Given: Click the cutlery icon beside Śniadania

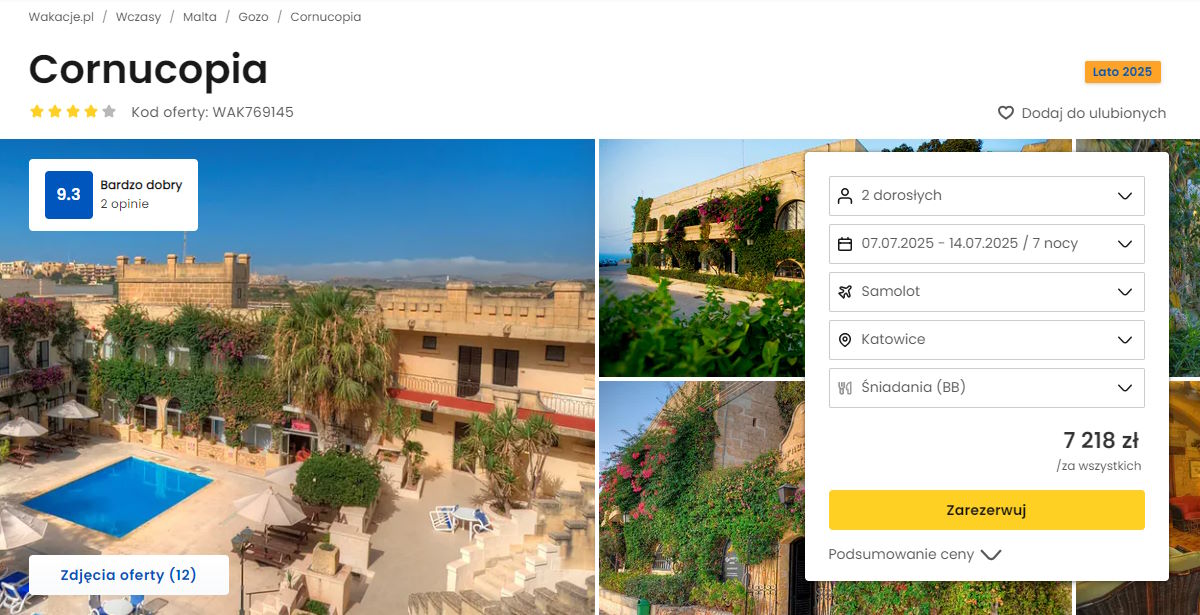Looking at the screenshot, I should pyautogui.click(x=845, y=387).
